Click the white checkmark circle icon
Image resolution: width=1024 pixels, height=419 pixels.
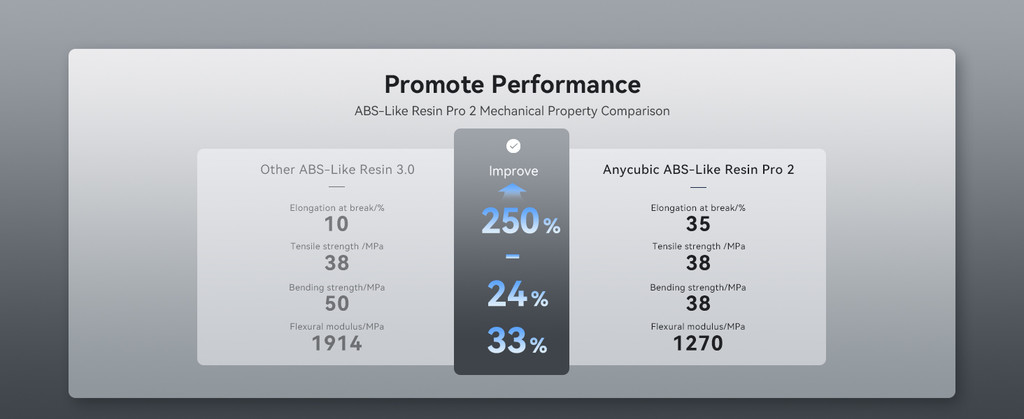pyautogui.click(x=513, y=146)
